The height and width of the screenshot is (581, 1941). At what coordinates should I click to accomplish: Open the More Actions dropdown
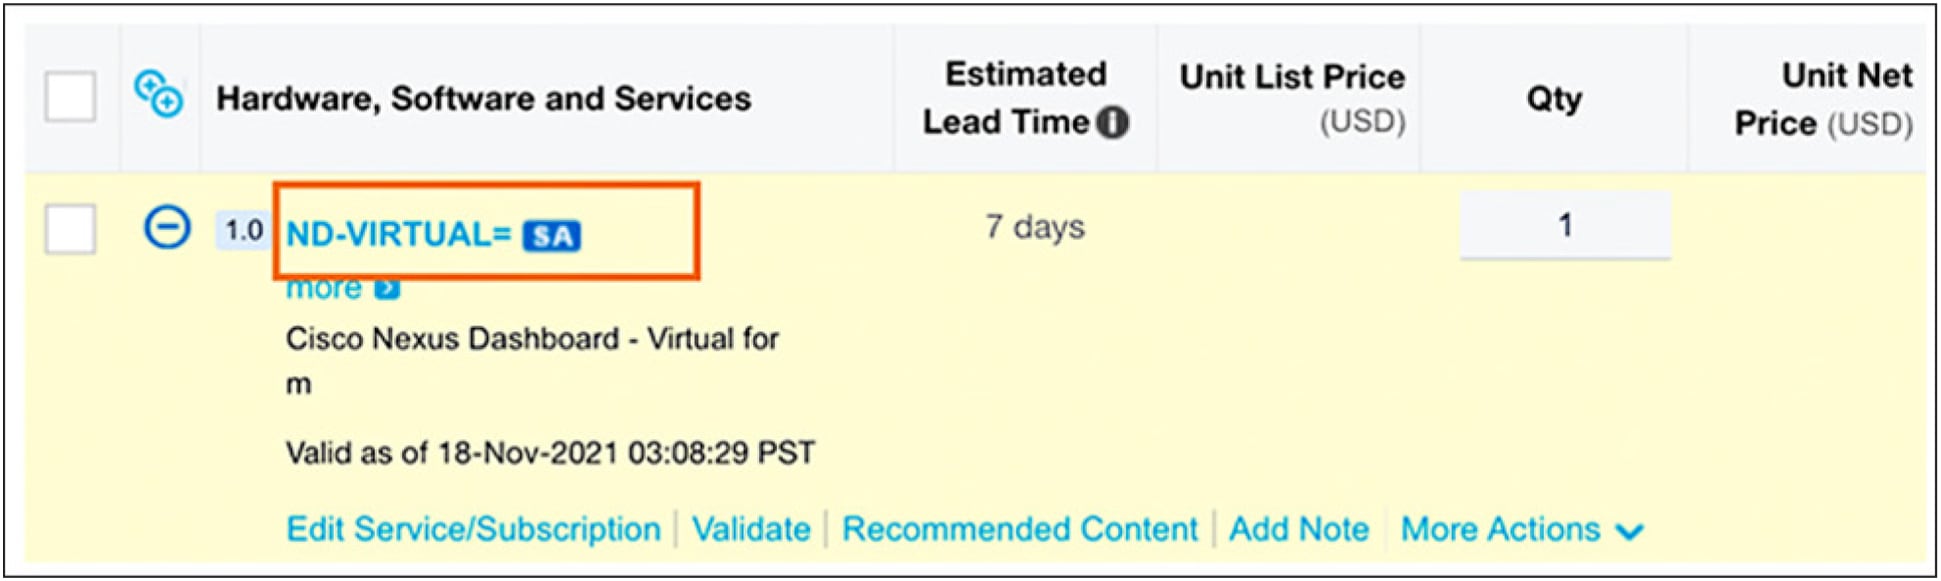point(1500,529)
